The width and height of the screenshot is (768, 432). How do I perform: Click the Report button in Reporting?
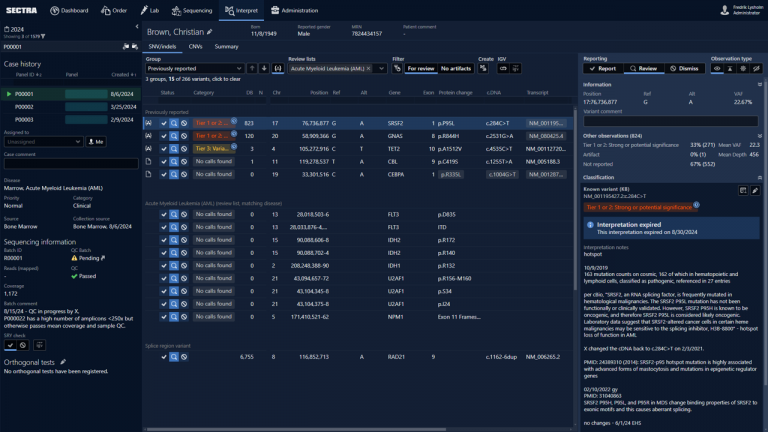pyautogui.click(x=603, y=68)
